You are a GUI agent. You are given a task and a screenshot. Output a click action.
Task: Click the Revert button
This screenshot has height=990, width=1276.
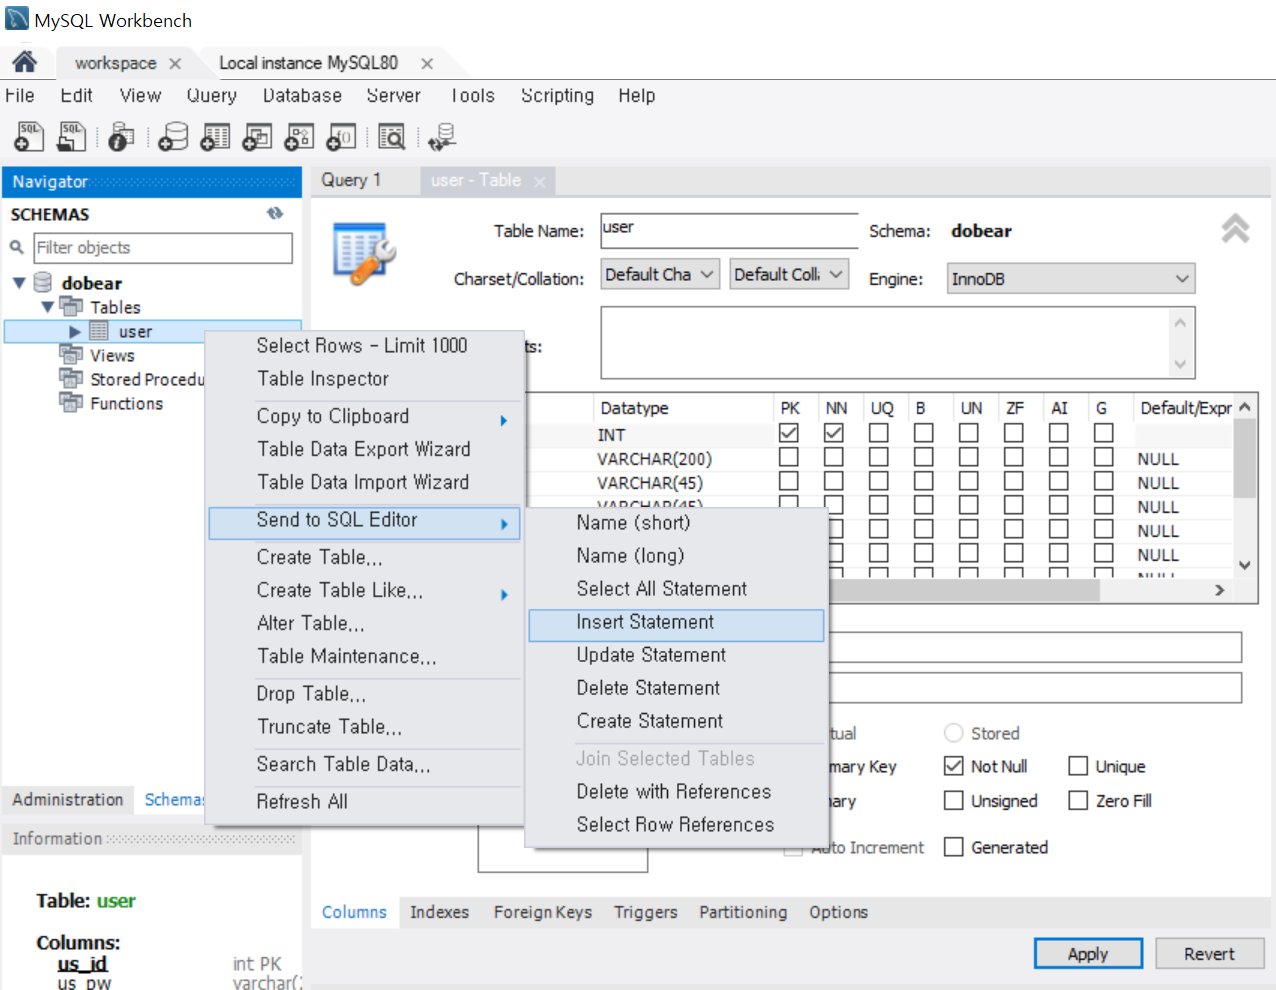1210,954
